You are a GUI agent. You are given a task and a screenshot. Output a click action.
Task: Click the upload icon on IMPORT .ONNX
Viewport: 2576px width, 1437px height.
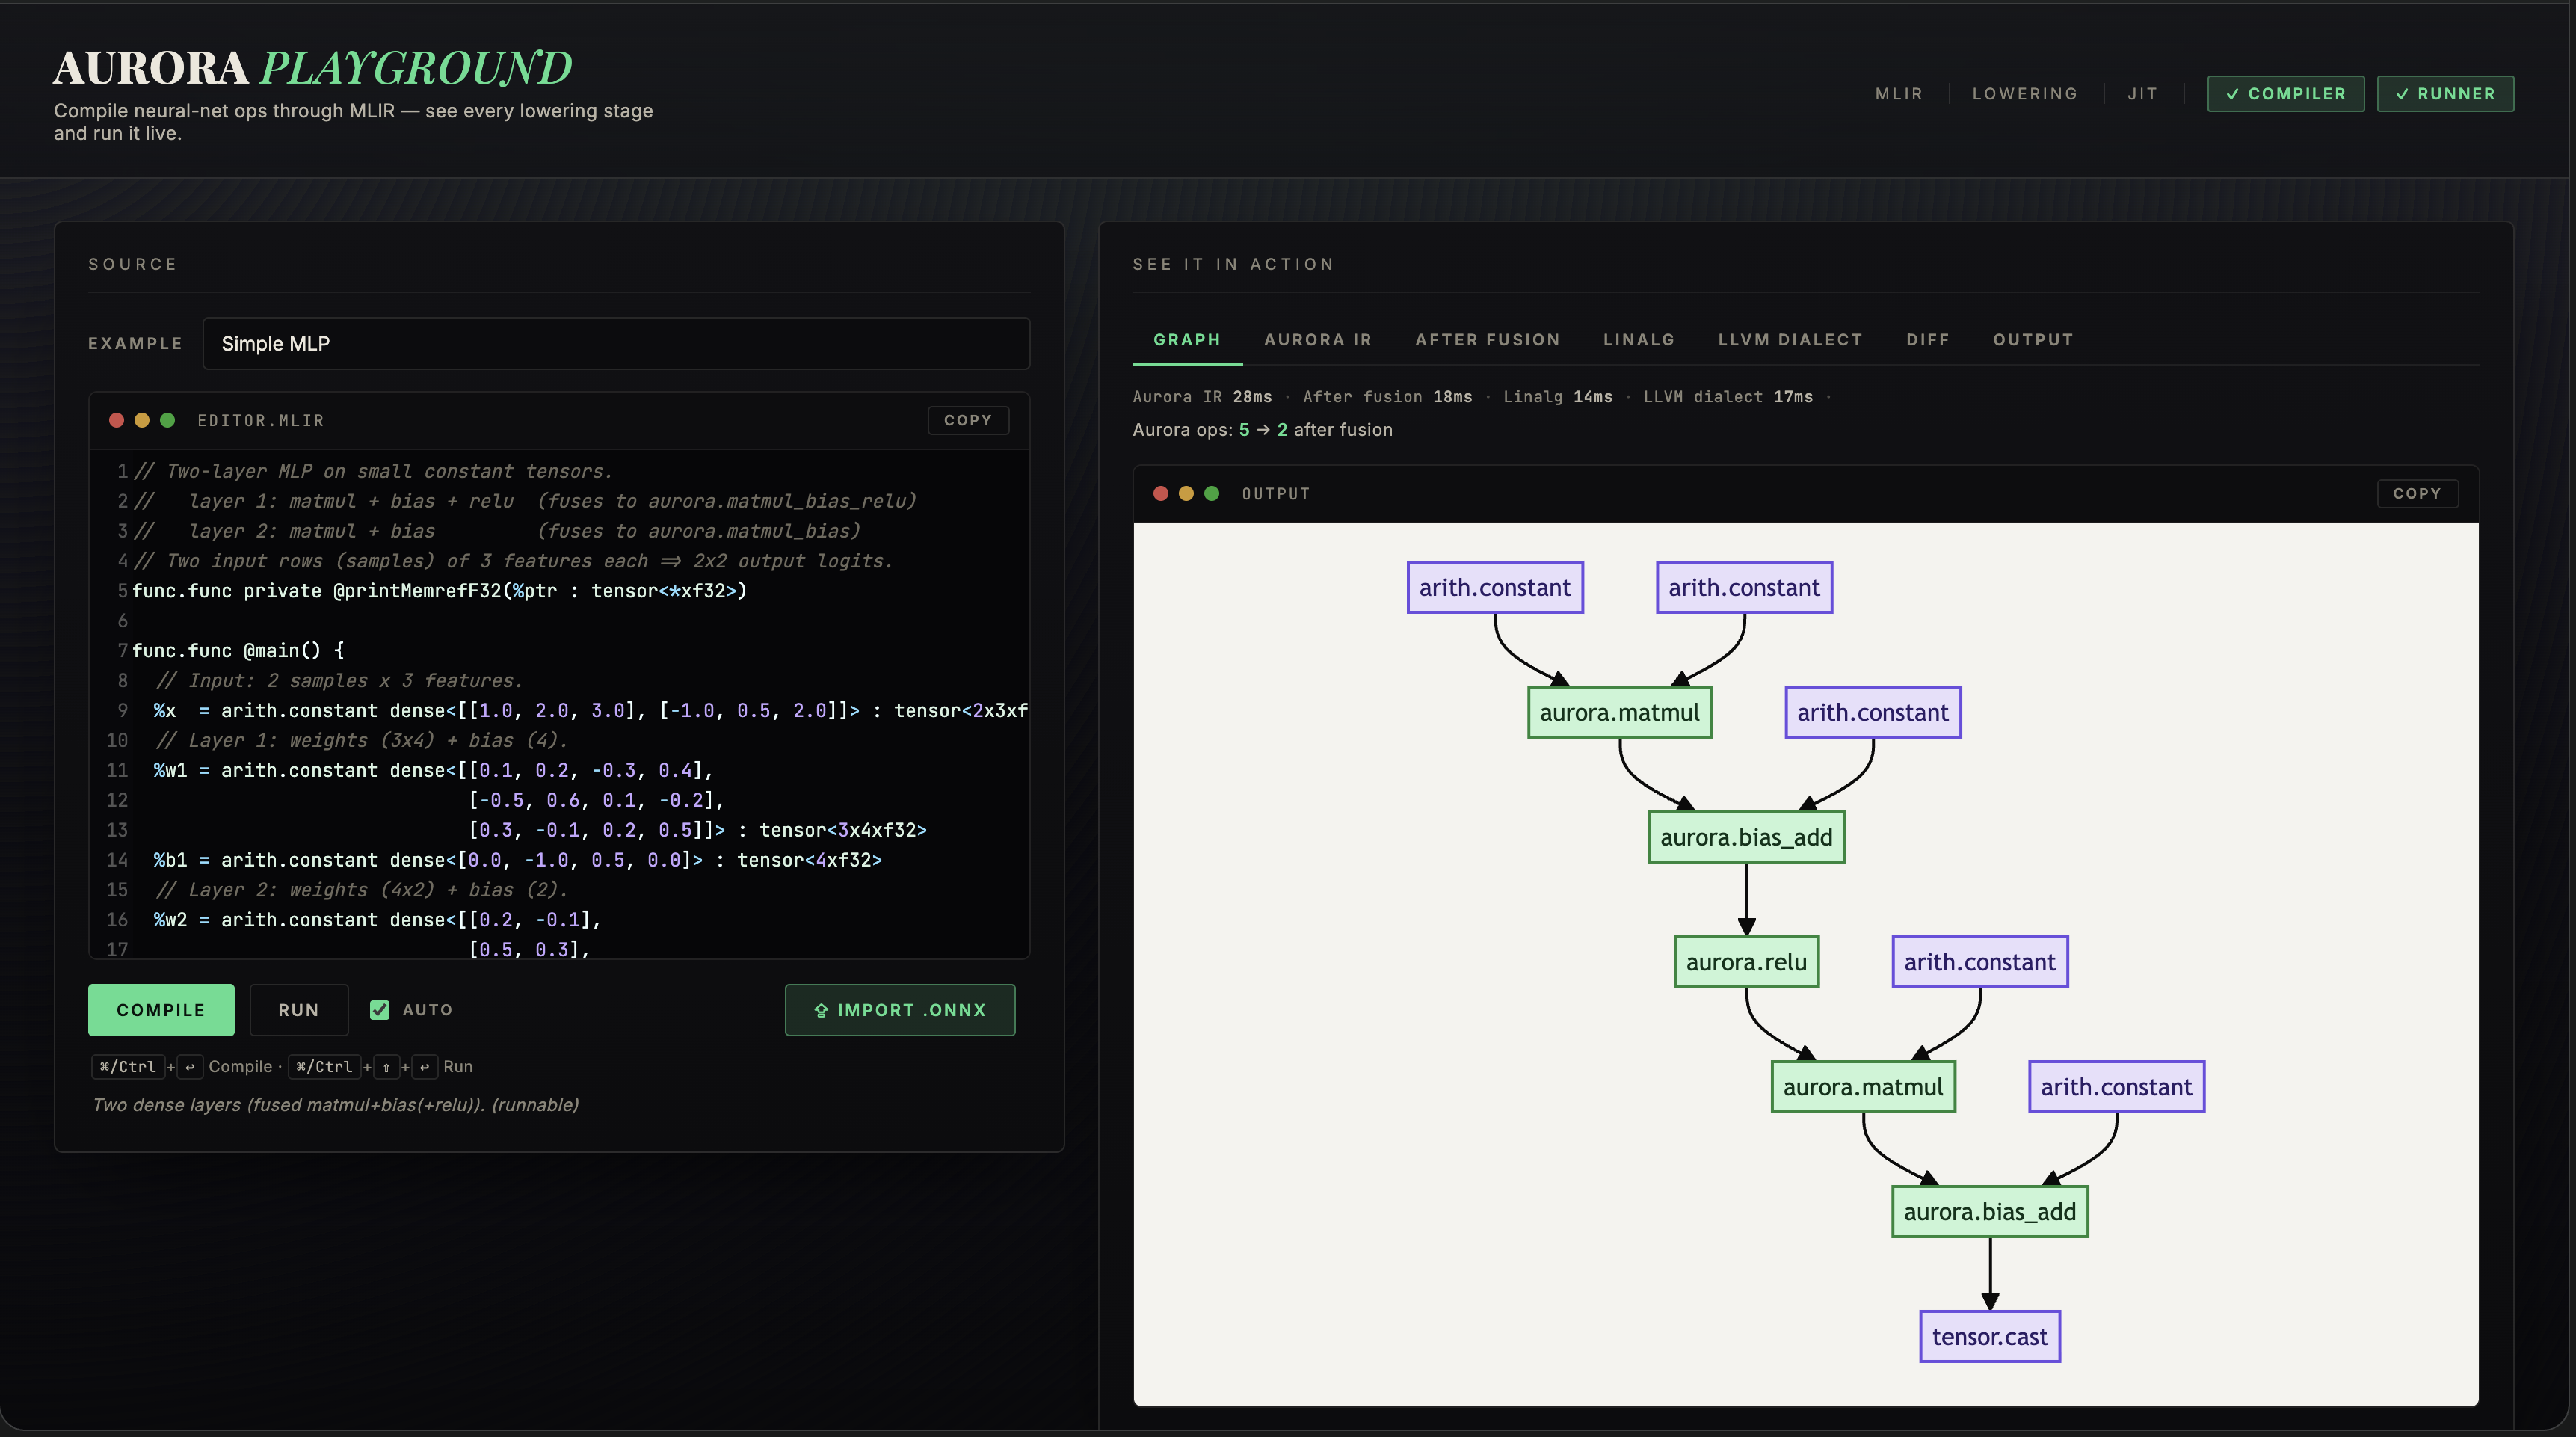coord(821,1011)
